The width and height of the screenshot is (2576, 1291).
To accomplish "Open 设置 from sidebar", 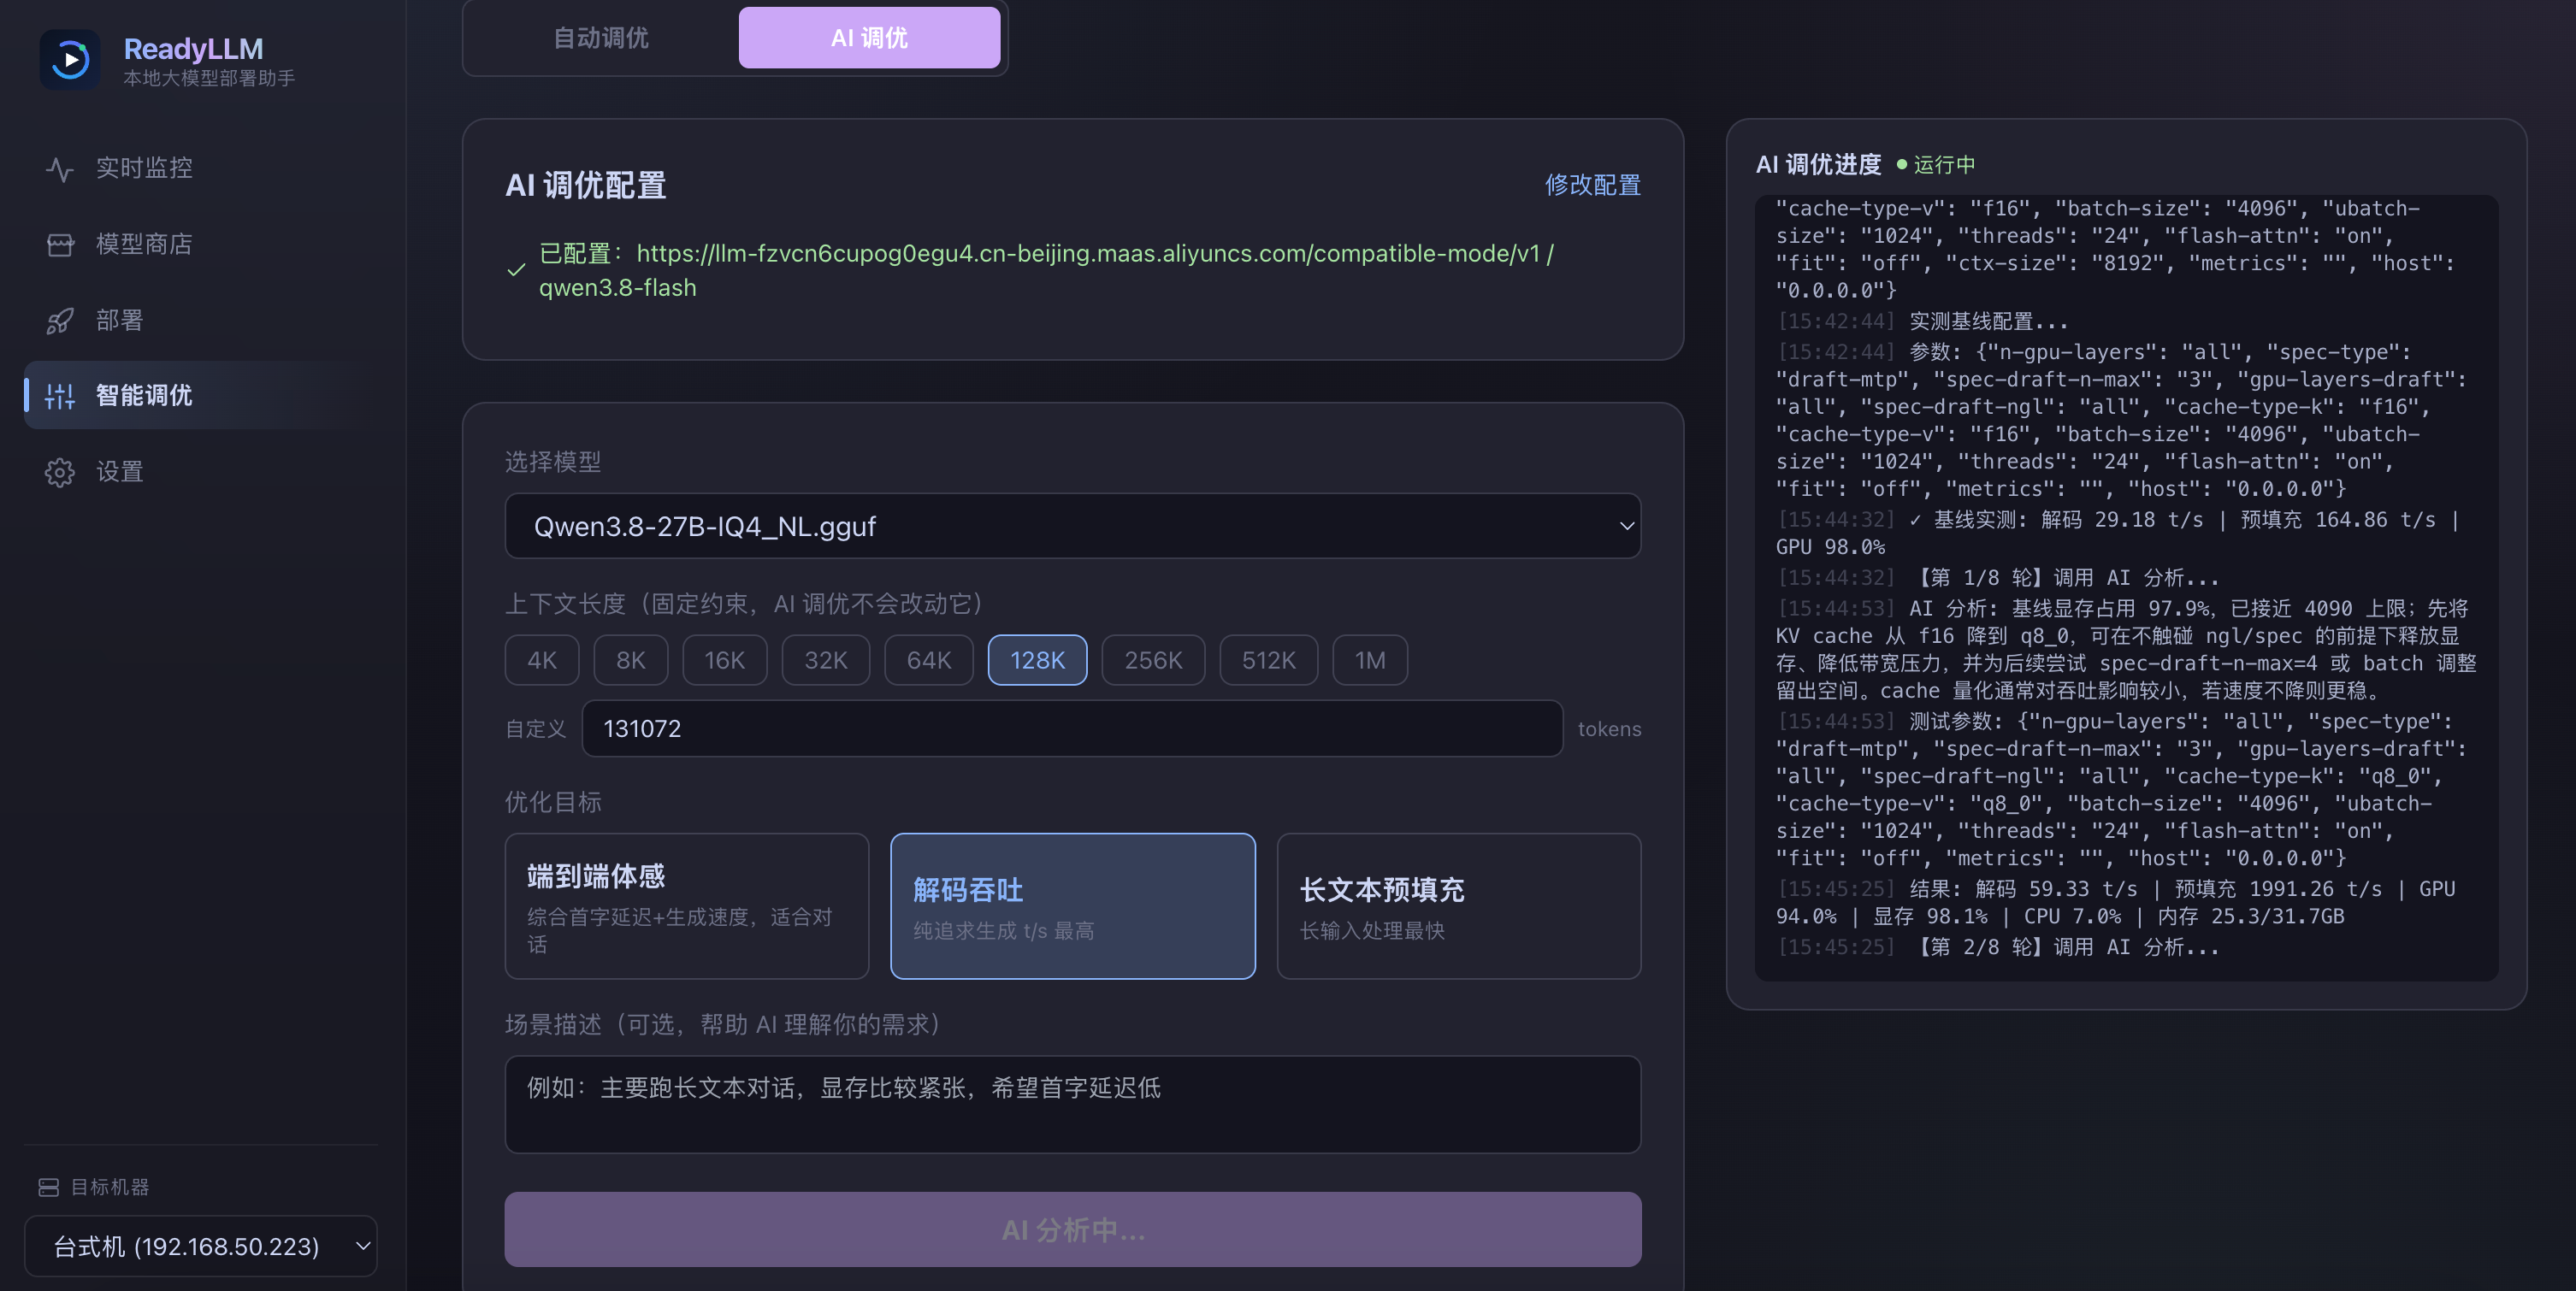I will coord(200,471).
